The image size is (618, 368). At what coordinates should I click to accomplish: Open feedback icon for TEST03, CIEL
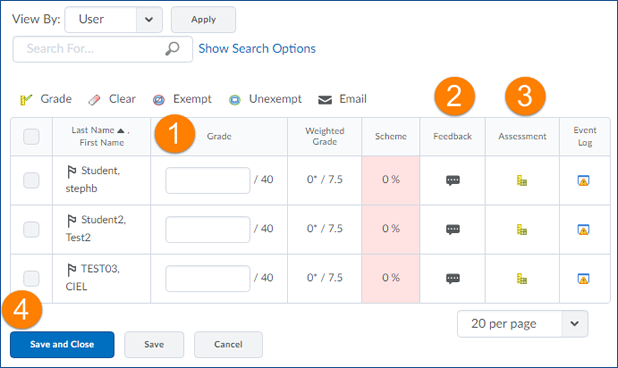[452, 279]
